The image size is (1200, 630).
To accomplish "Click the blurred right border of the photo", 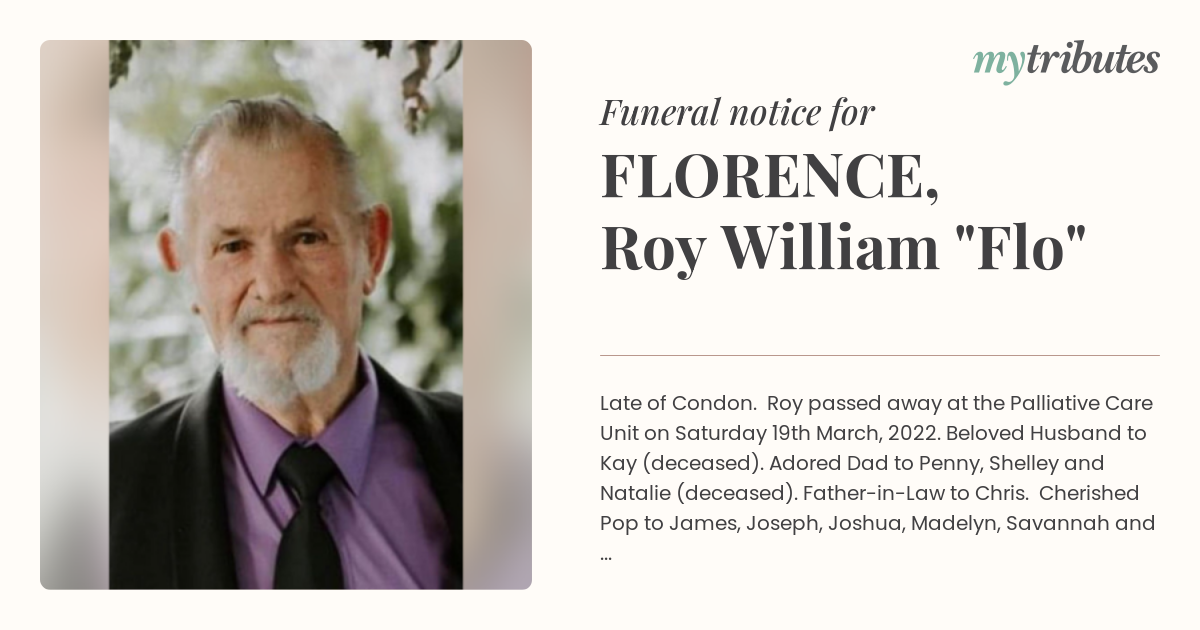I will tap(497, 315).
